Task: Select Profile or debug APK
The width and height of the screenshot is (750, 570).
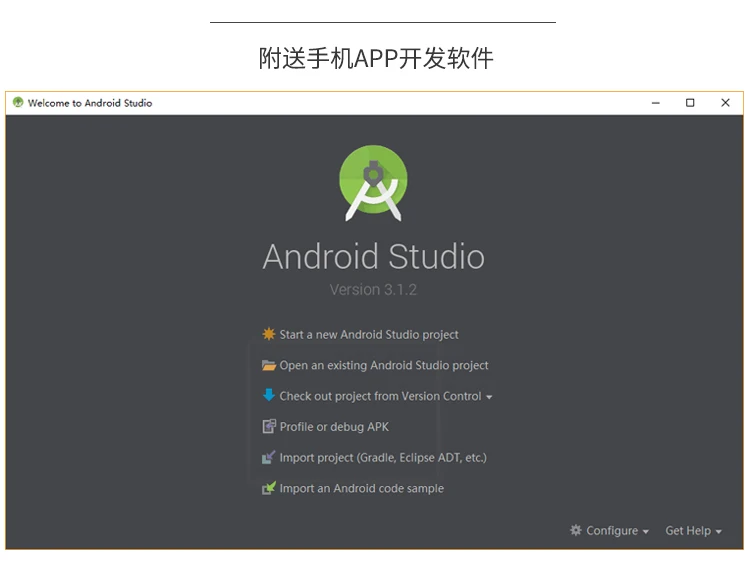Action: coord(334,427)
